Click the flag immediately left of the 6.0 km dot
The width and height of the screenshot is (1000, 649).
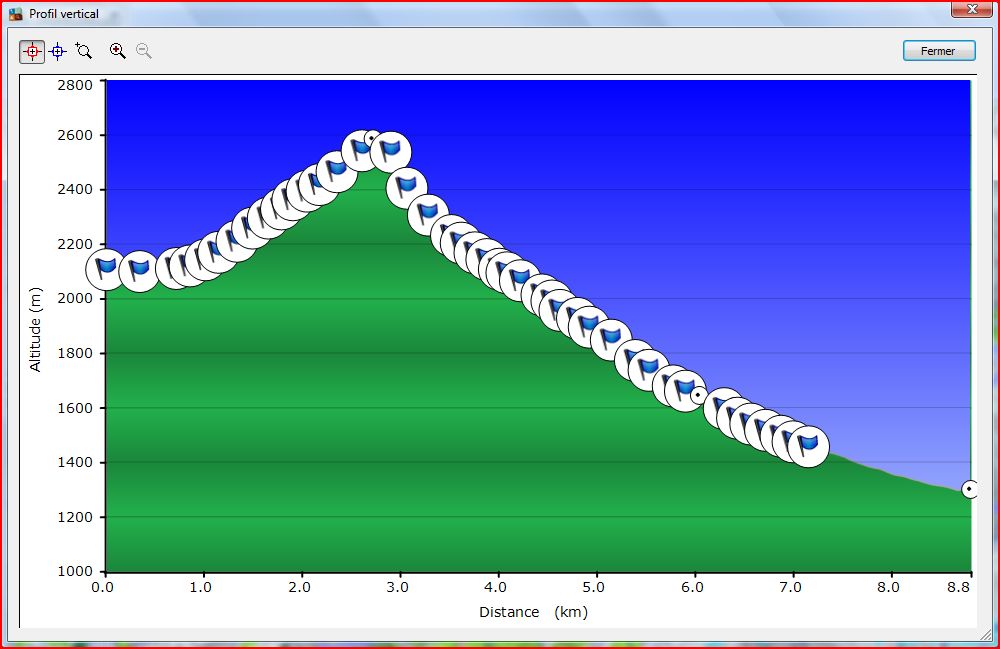coord(684,388)
